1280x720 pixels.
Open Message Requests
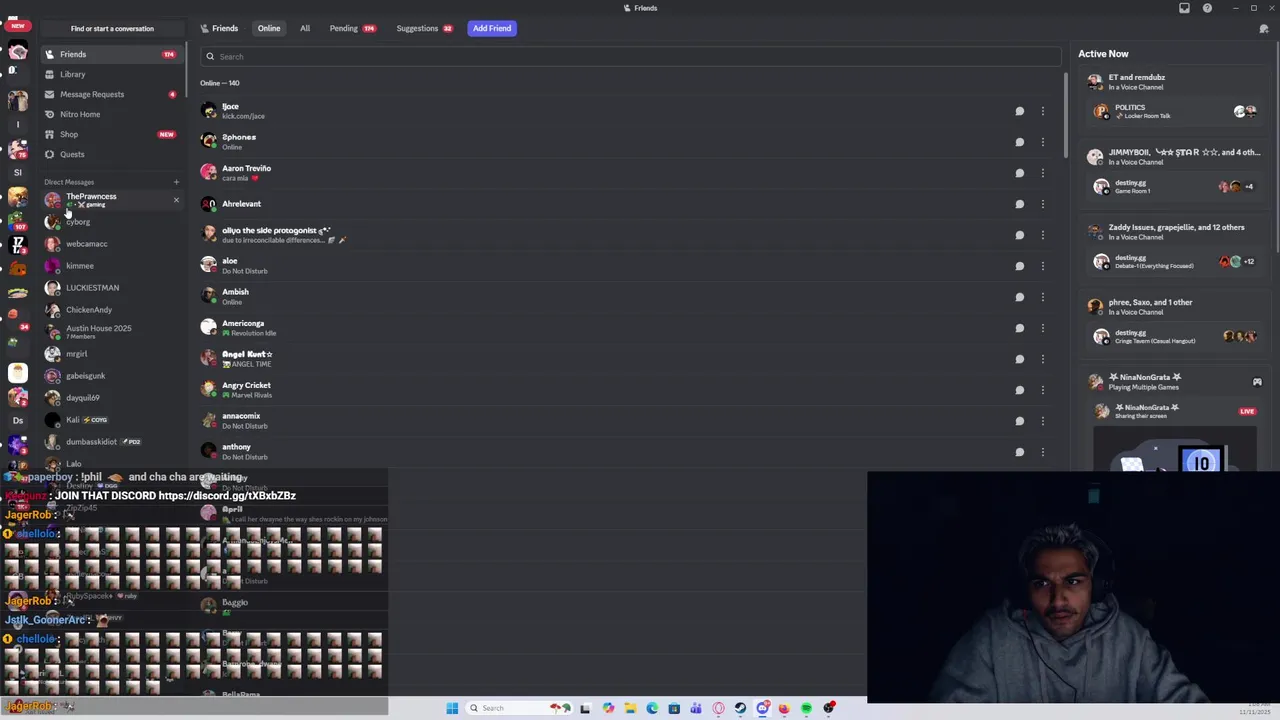pyautogui.click(x=110, y=94)
